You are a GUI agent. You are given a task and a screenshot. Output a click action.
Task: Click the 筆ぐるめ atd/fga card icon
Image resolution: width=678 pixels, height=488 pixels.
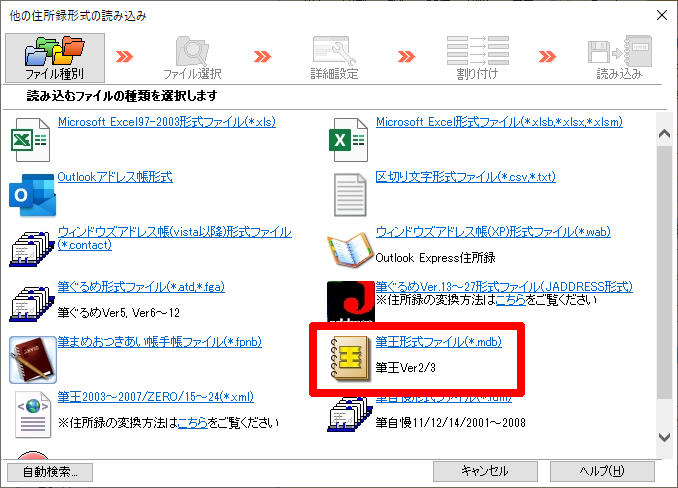[32, 303]
